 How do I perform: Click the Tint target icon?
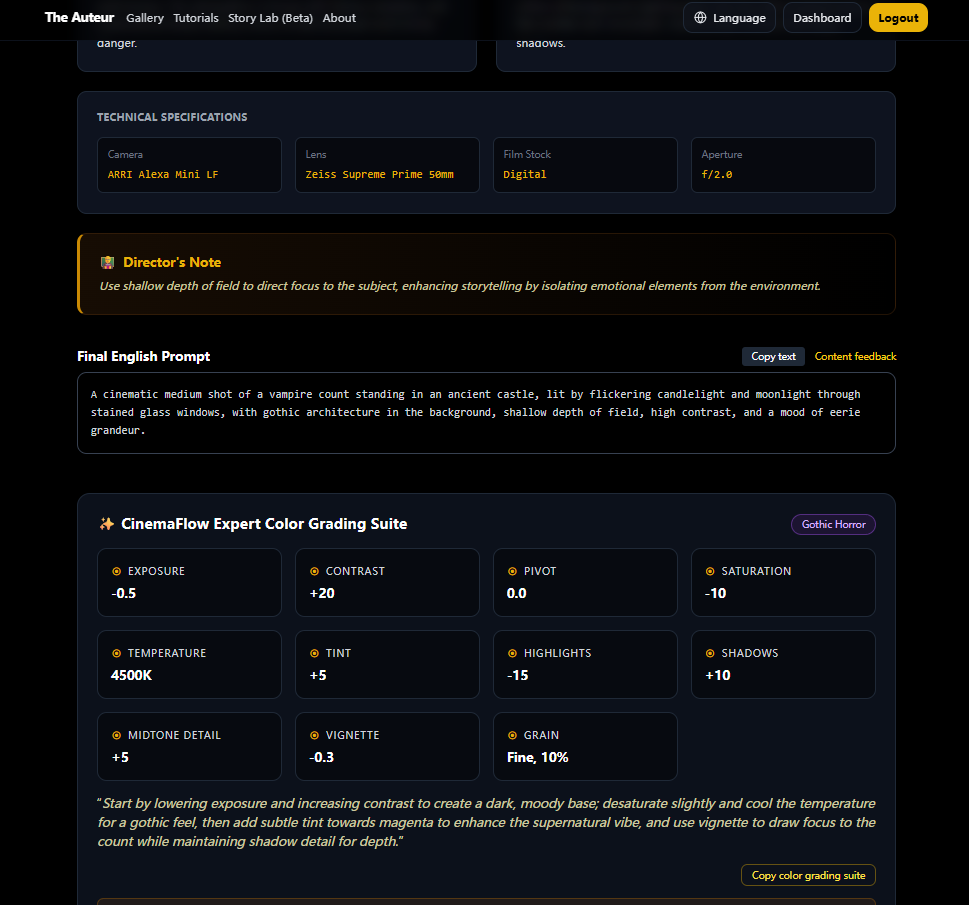click(x=315, y=653)
